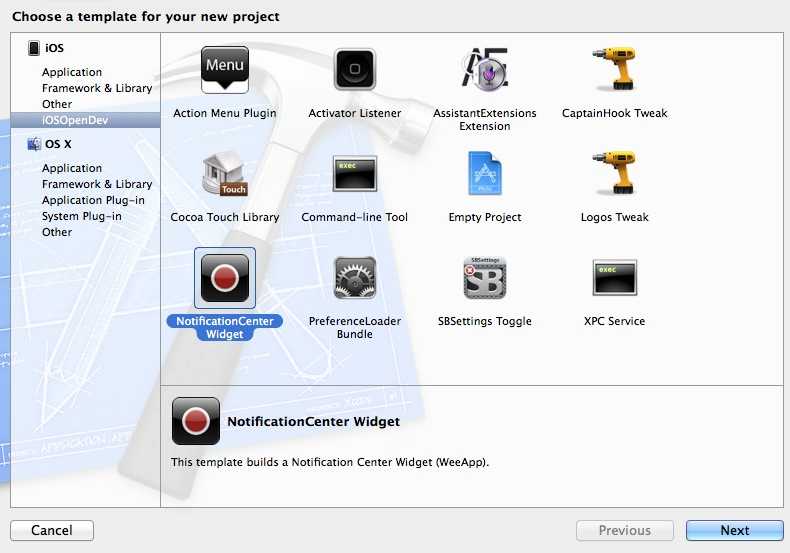Select the Application Plug-in category

(93, 200)
